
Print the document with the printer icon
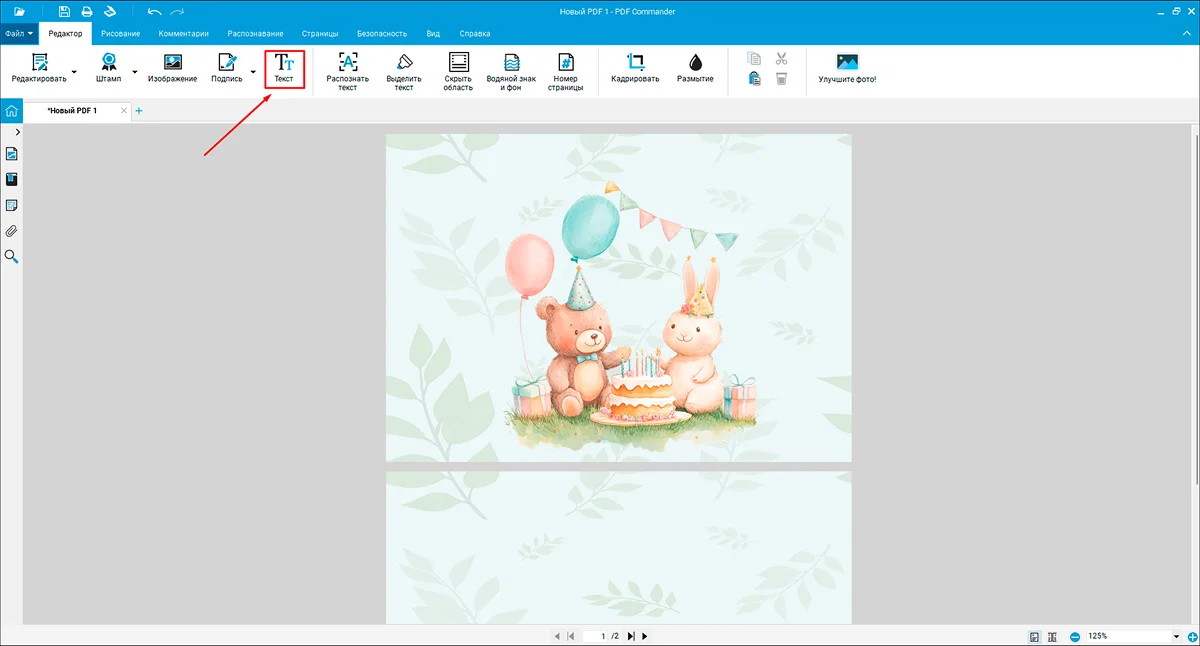88,11
